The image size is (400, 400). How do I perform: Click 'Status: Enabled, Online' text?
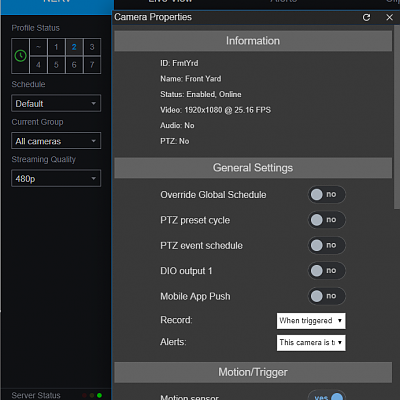pyautogui.click(x=201, y=94)
